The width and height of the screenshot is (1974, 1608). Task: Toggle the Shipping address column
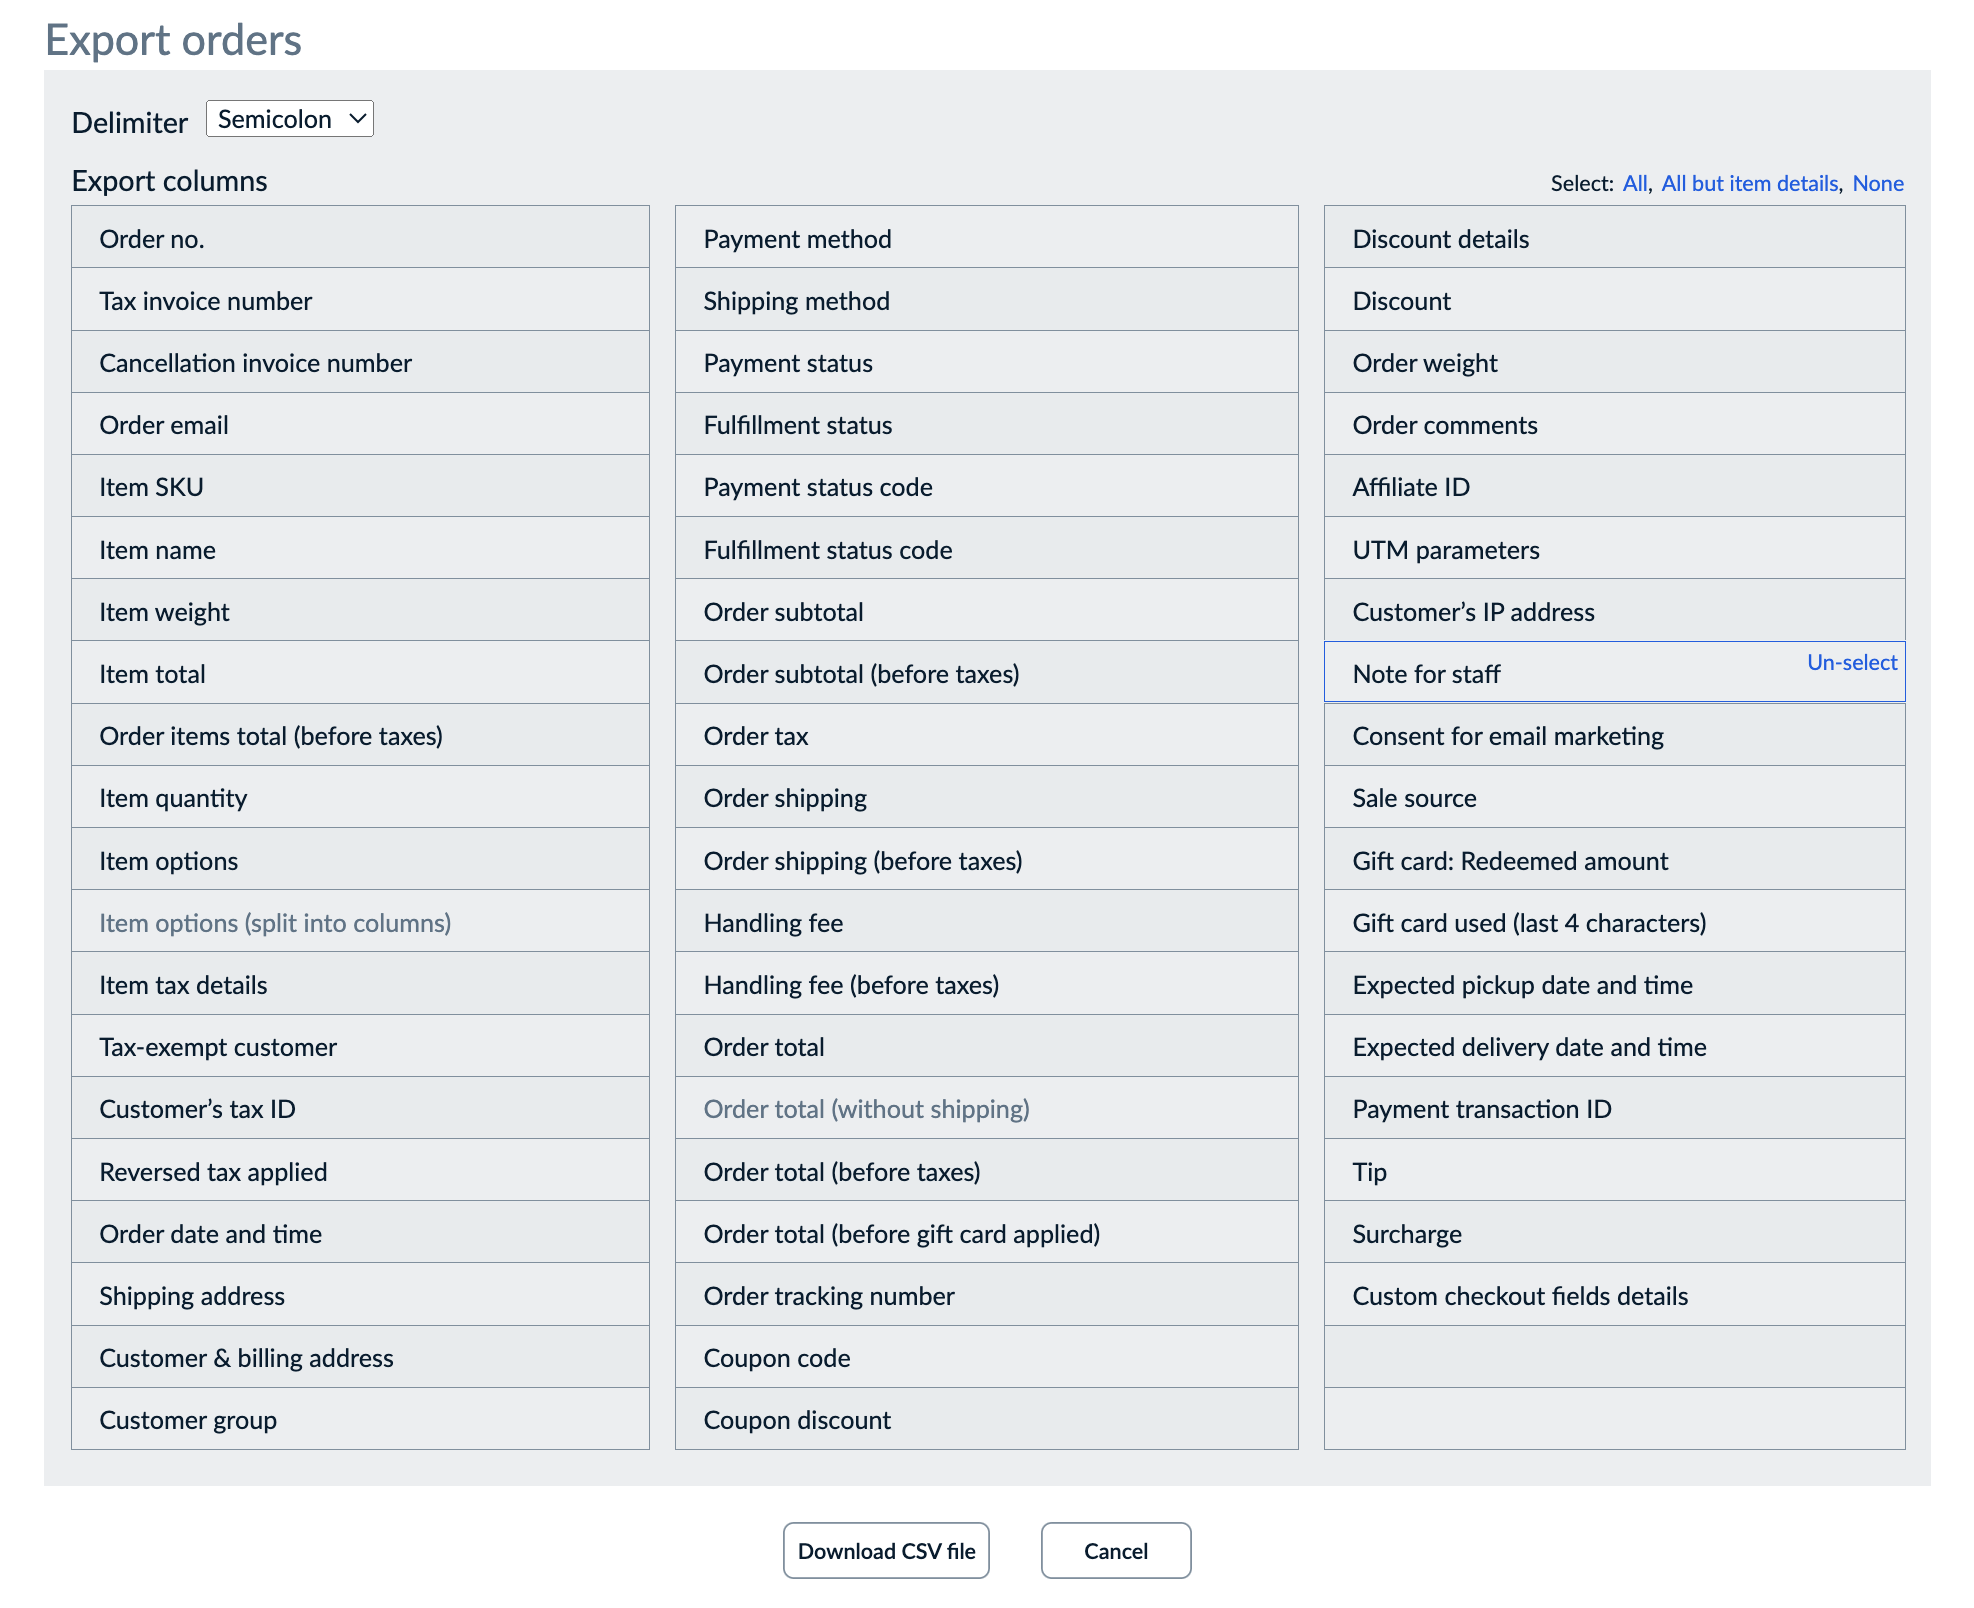pyautogui.click(x=360, y=1295)
